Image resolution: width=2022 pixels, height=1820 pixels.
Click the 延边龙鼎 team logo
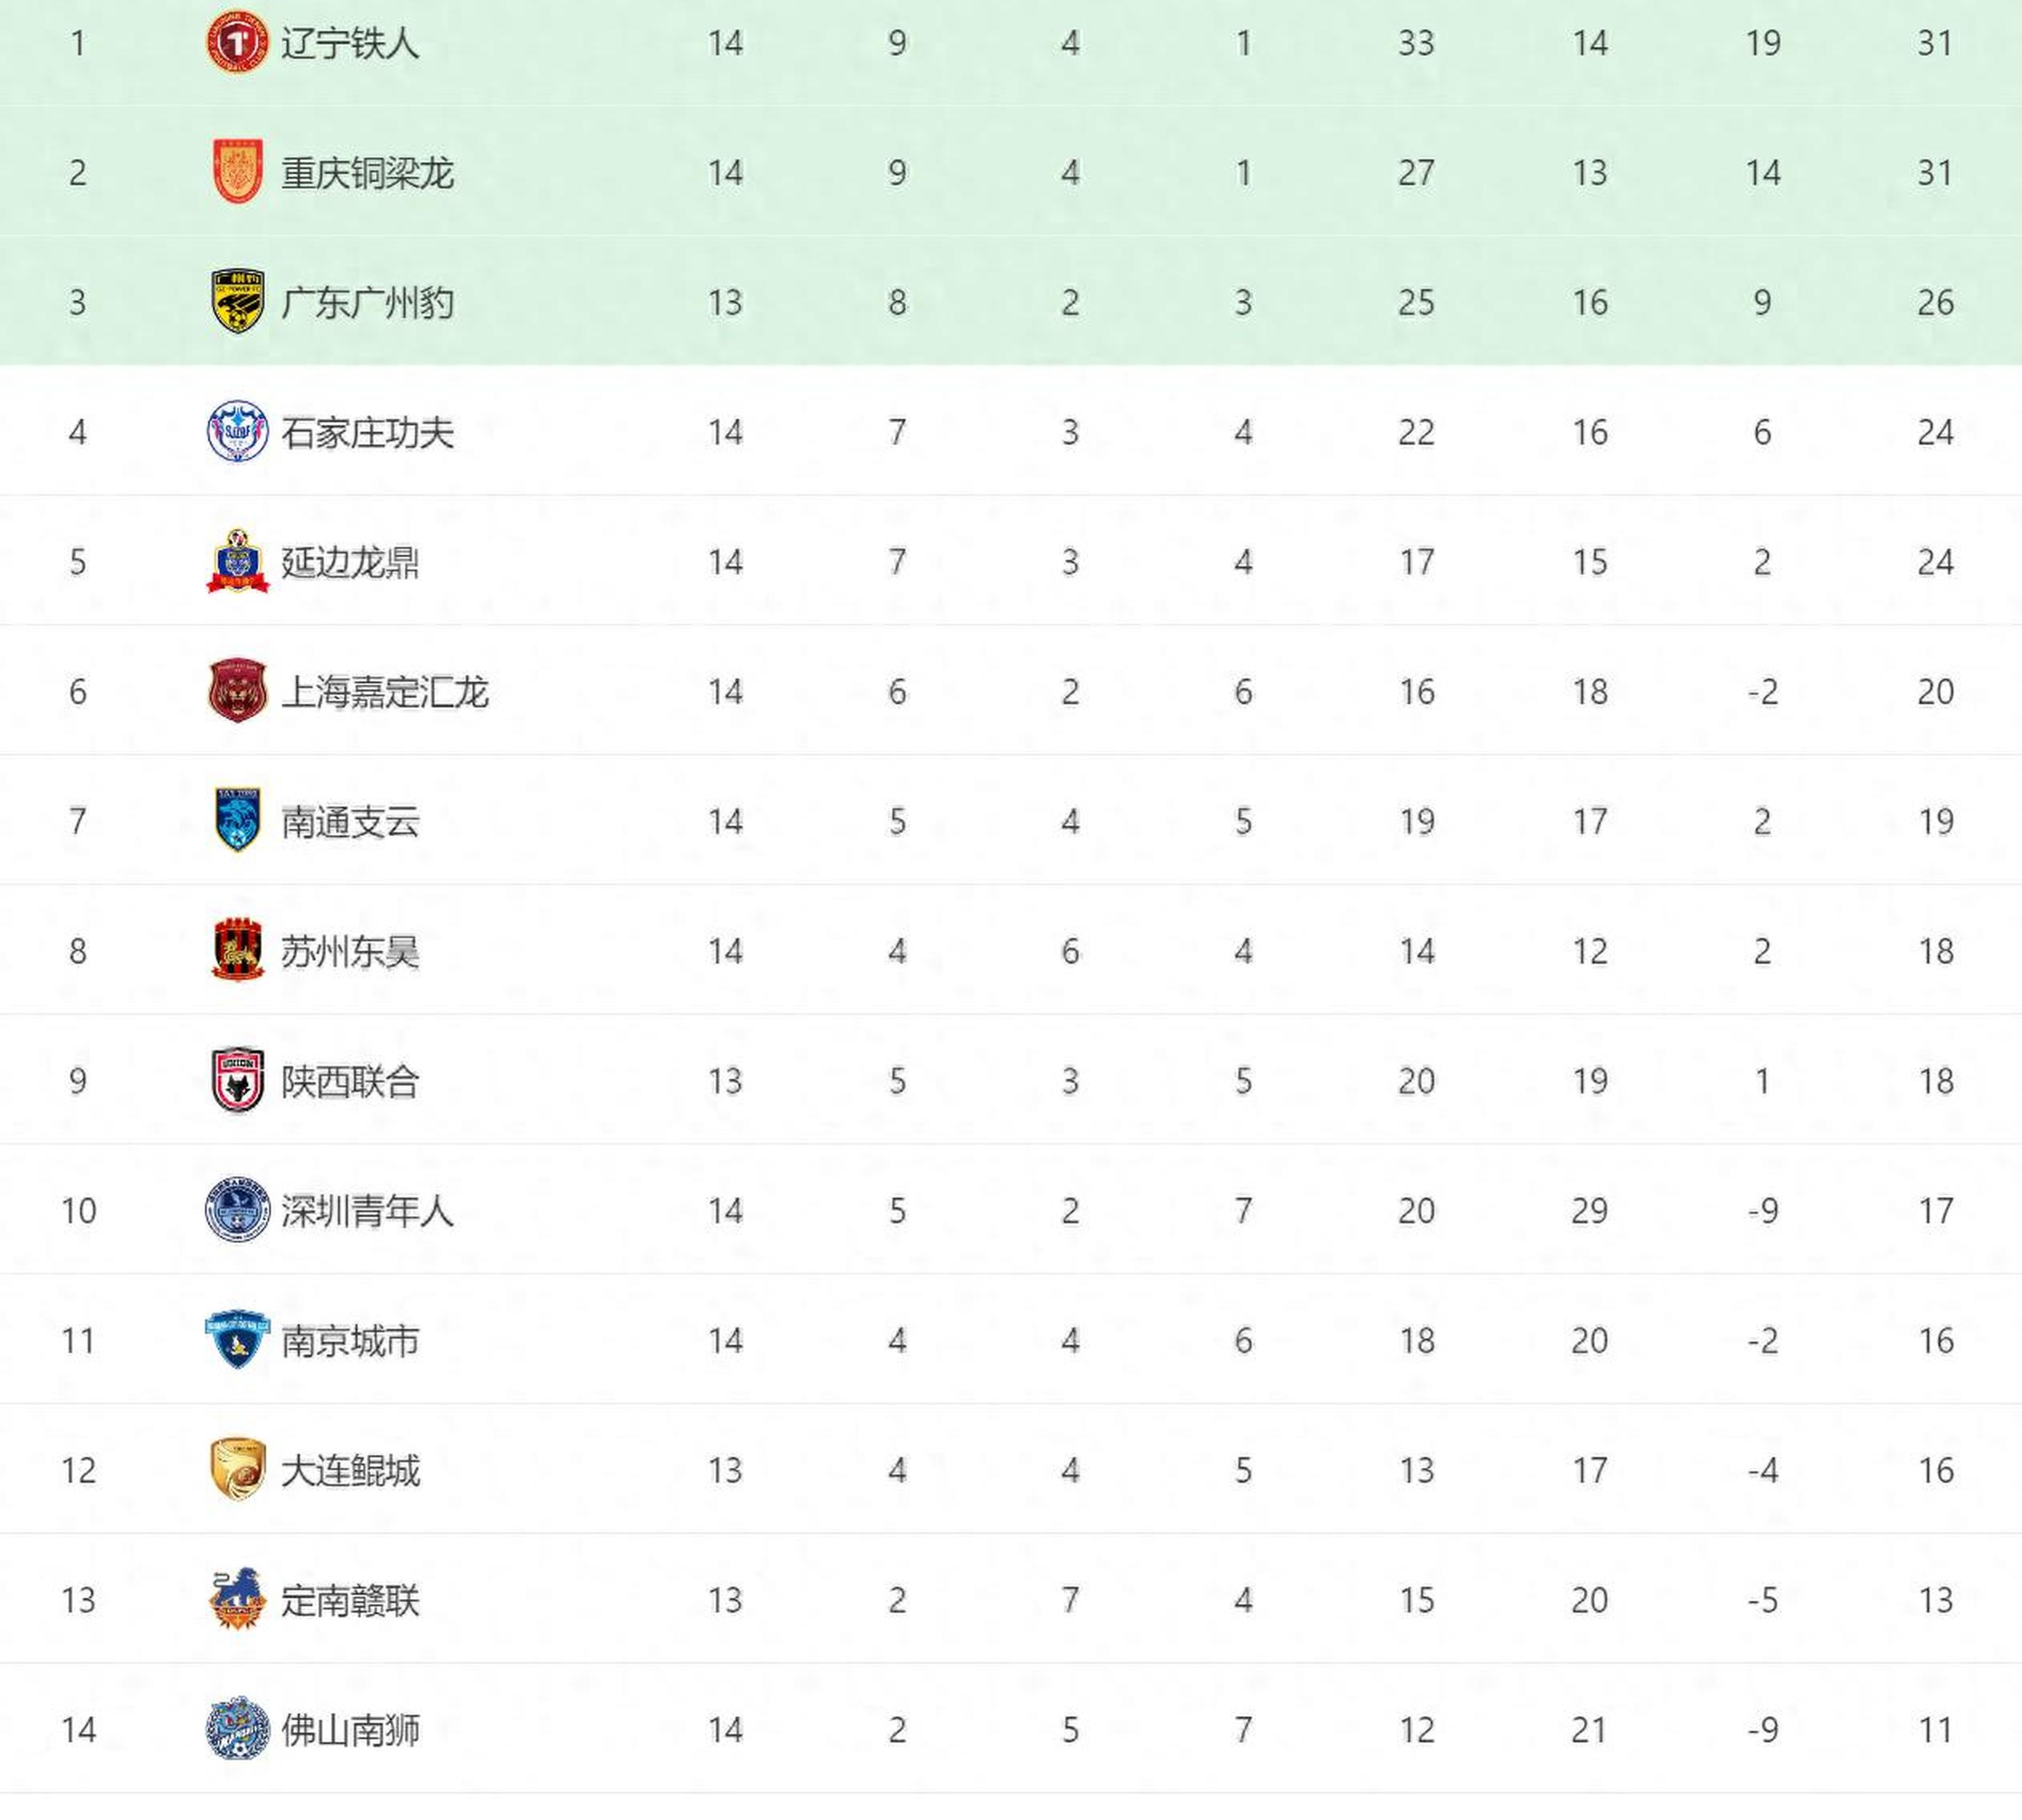pos(237,561)
